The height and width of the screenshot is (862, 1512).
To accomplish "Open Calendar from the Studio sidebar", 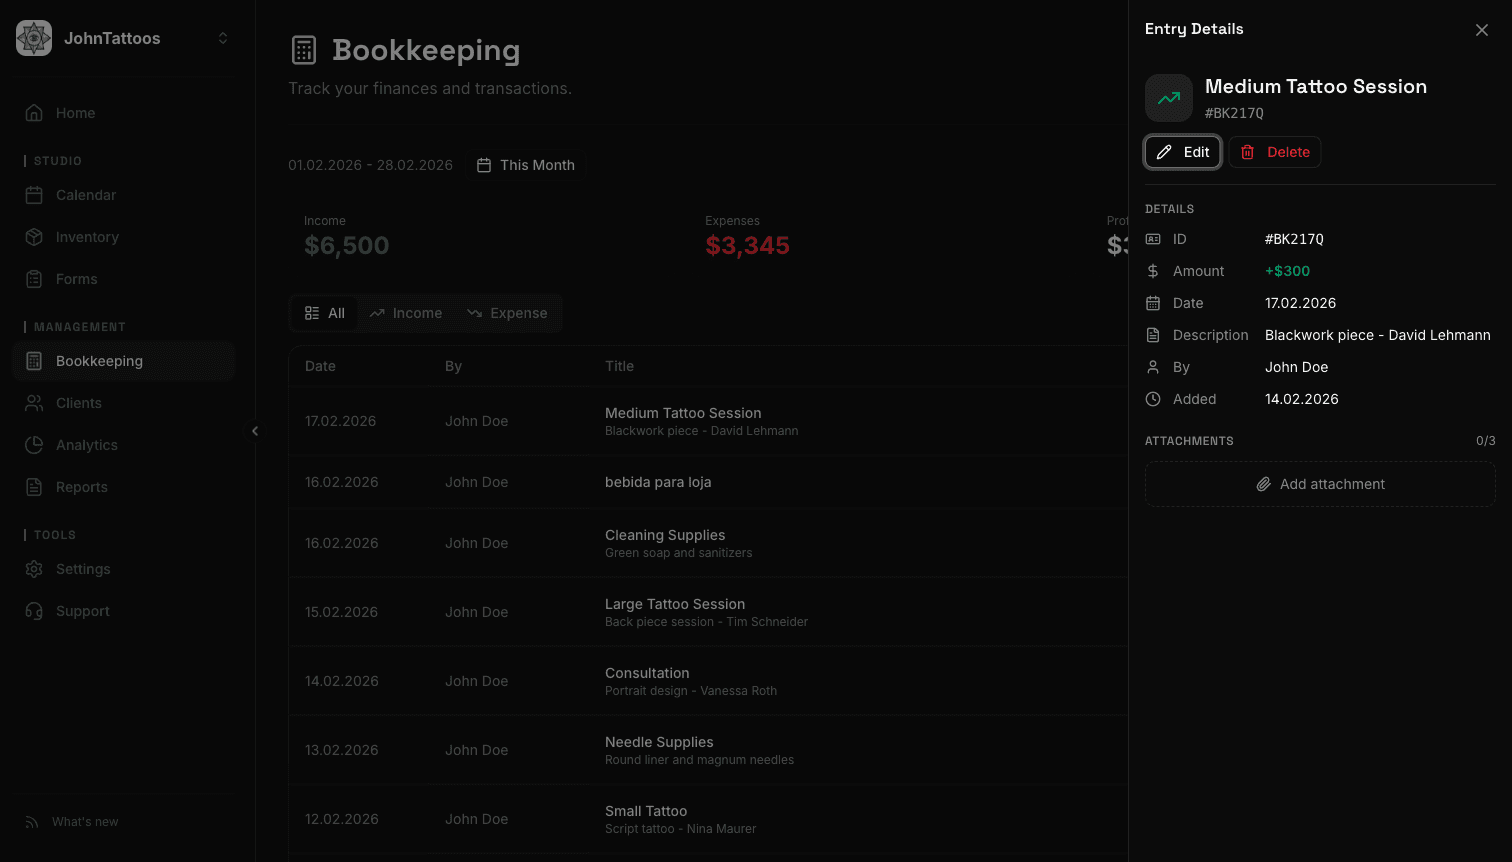I will point(85,195).
